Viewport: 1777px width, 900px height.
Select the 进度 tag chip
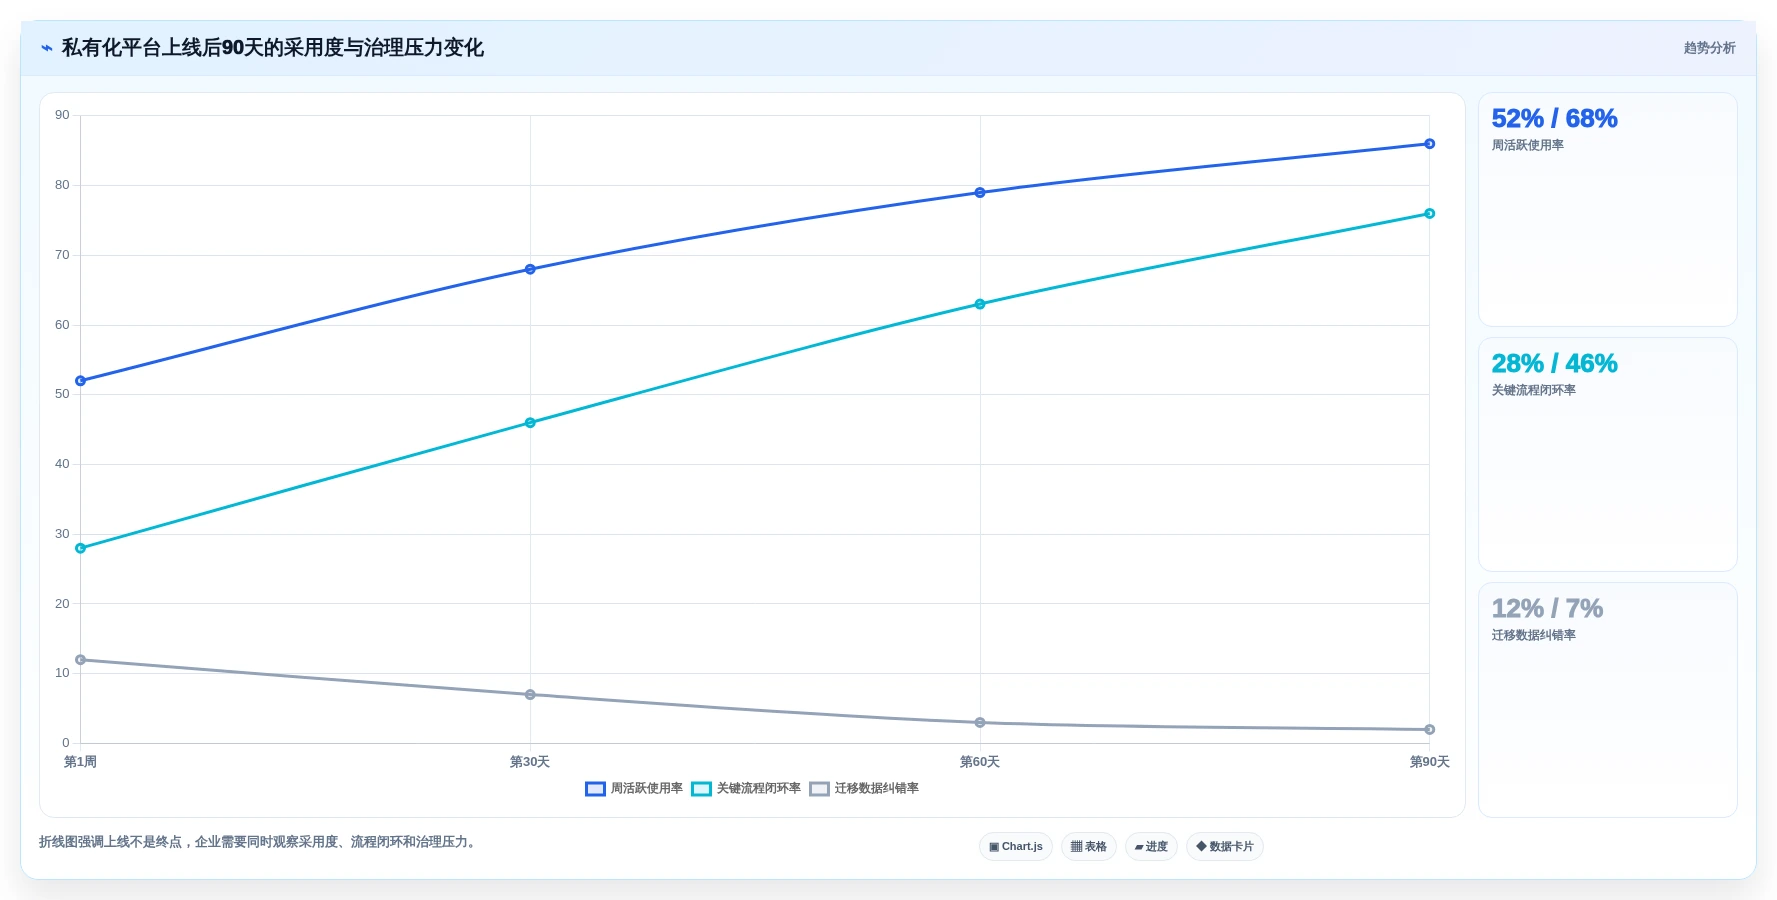(x=1151, y=846)
